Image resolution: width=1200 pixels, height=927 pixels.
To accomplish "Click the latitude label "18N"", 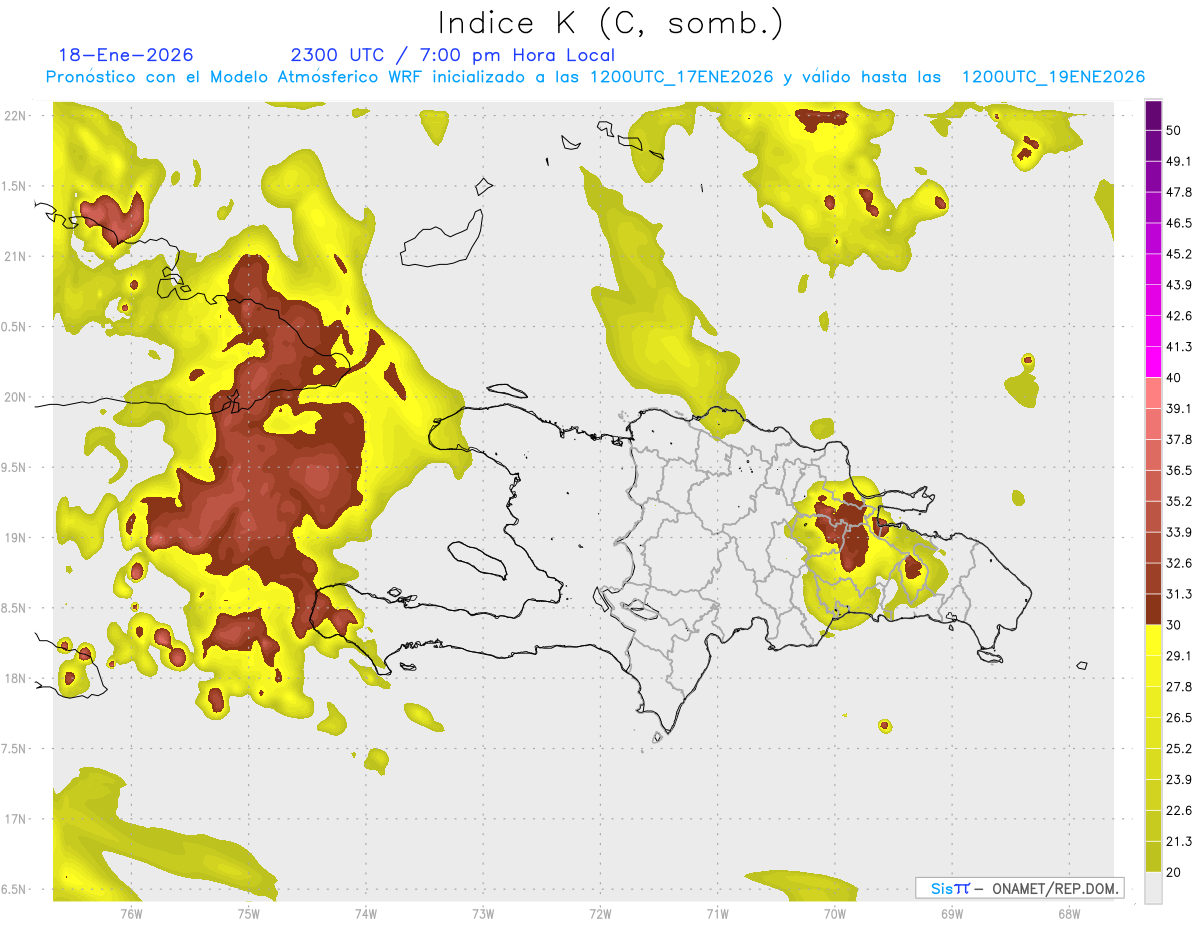I will point(16,679).
